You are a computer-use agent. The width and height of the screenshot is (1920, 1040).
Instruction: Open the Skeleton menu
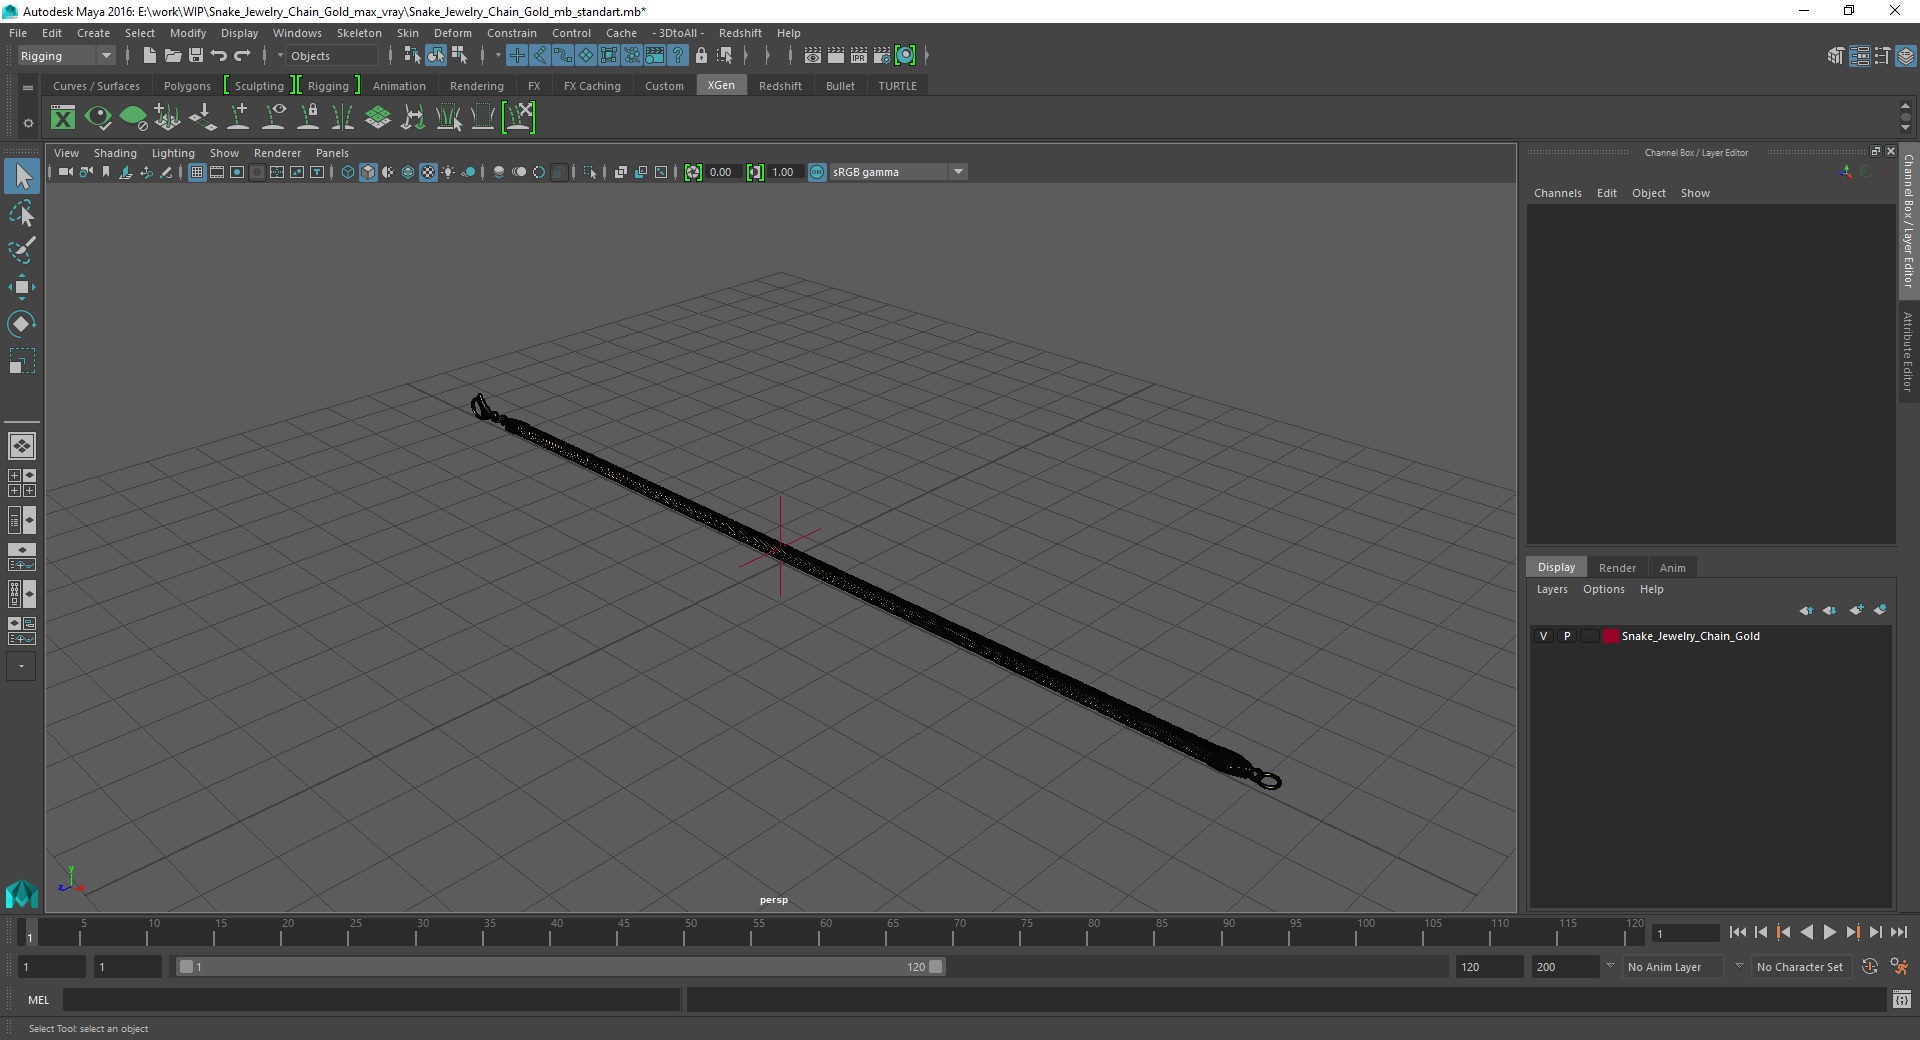click(x=359, y=33)
